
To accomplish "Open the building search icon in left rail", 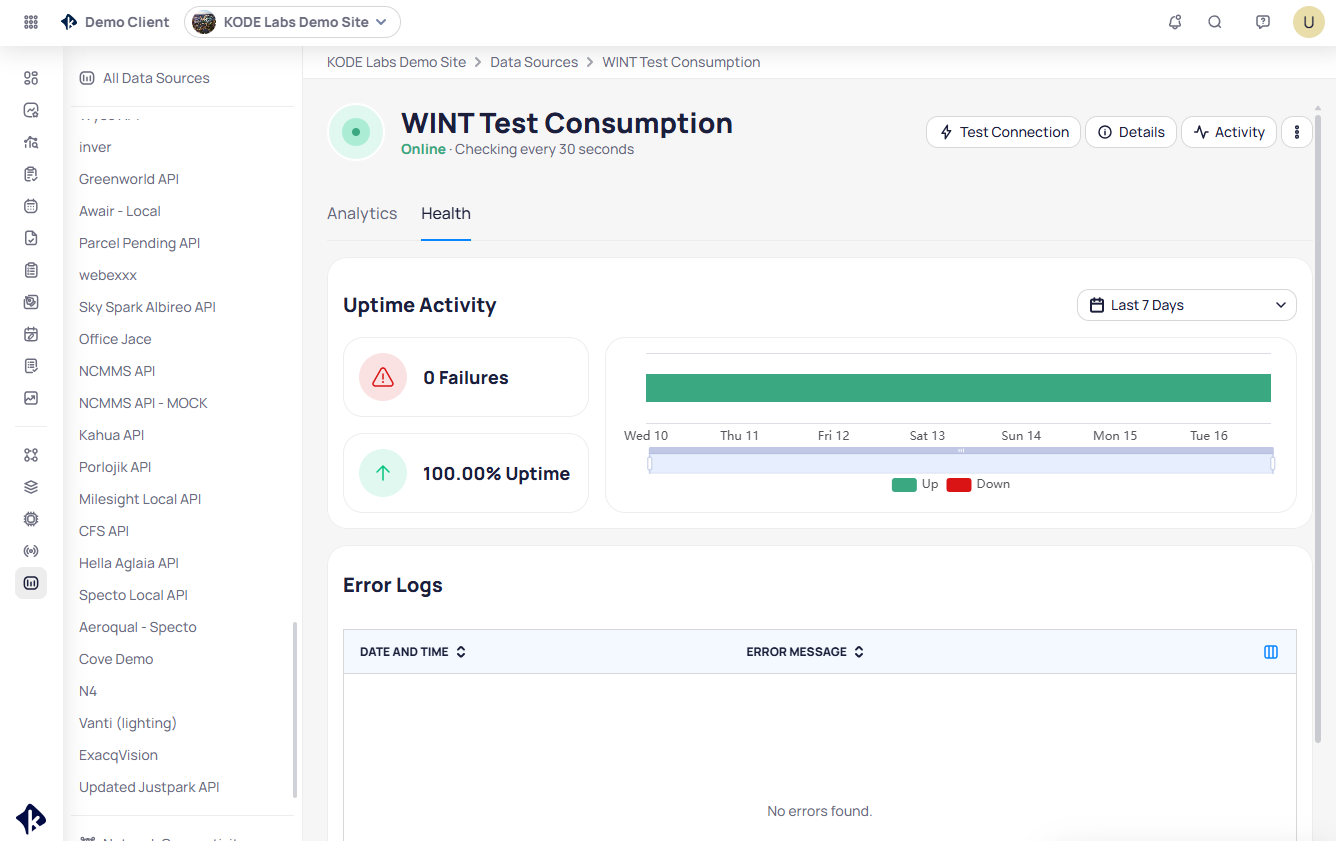I will point(31,142).
